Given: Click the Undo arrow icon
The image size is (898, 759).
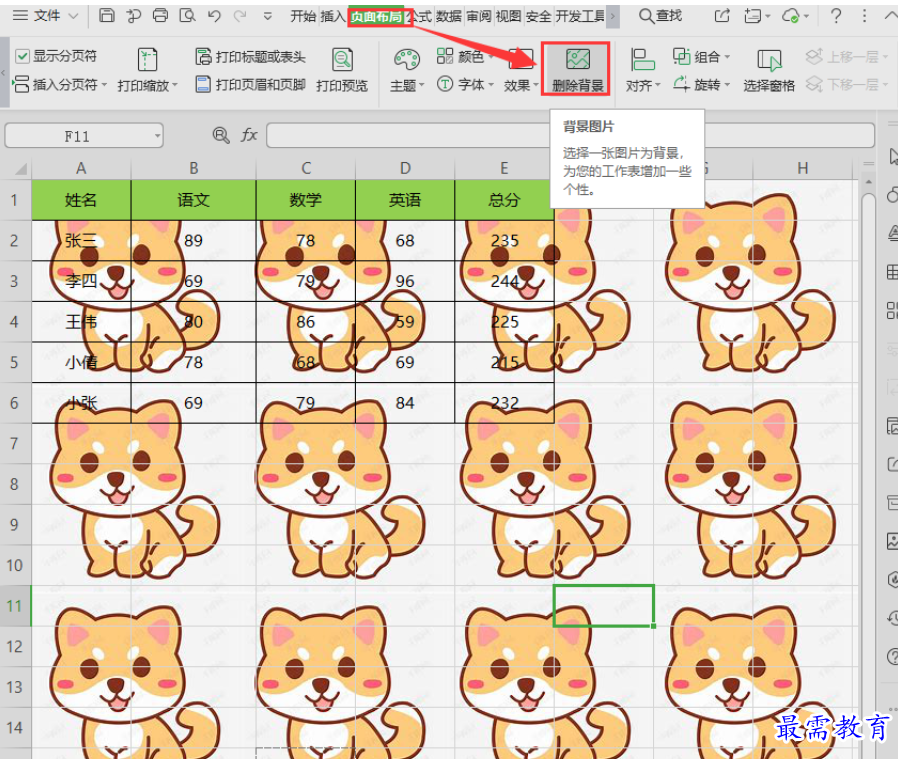Looking at the screenshot, I should coord(214,15).
